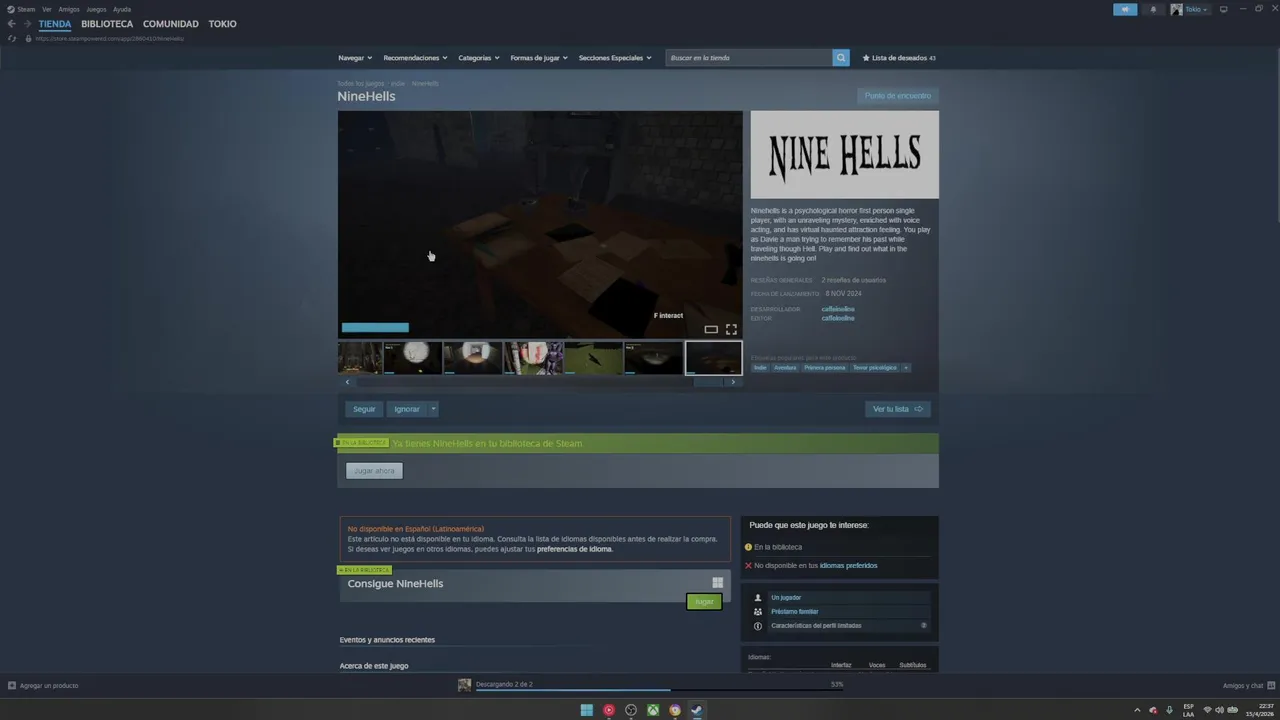Open the Ayuda menu
Screen dimensions: 1280x720
[122, 9]
